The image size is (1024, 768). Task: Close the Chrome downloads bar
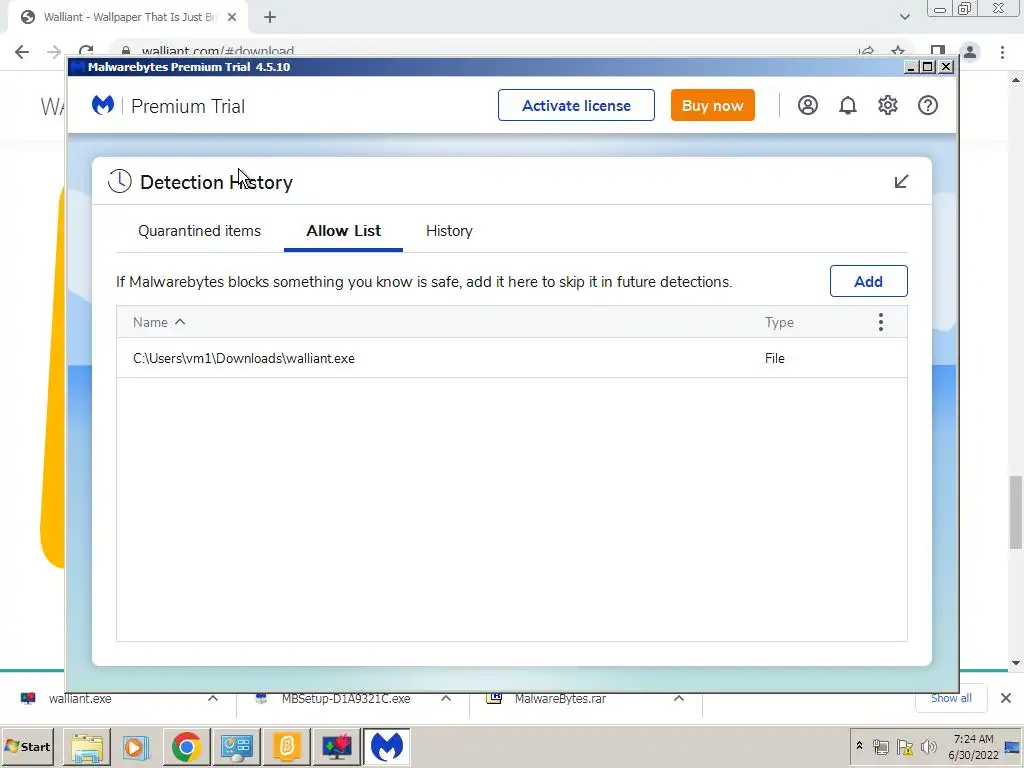click(x=1006, y=698)
